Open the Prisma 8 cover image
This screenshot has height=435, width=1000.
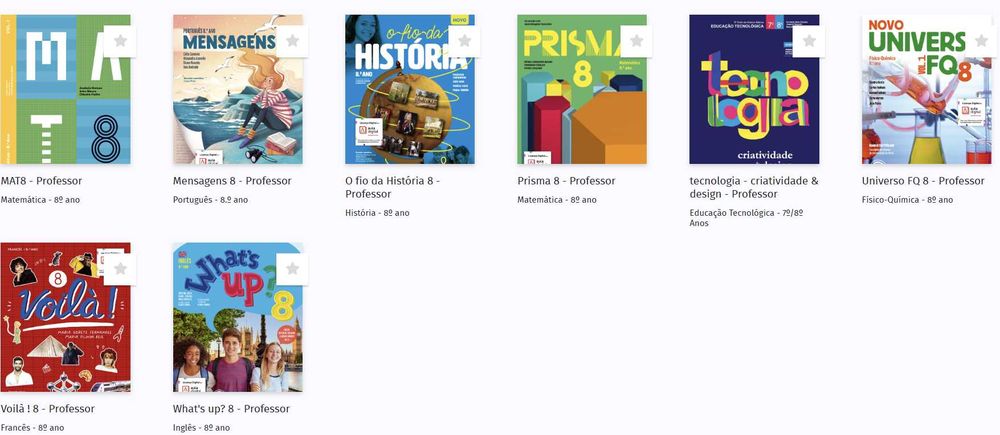click(582, 89)
